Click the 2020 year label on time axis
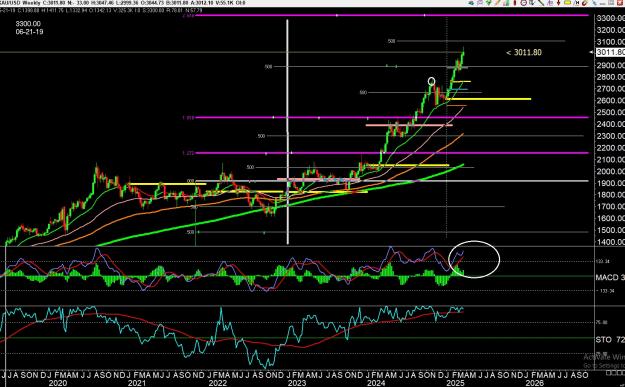Image resolution: width=625 pixels, height=387 pixels. pyautogui.click(x=58, y=383)
